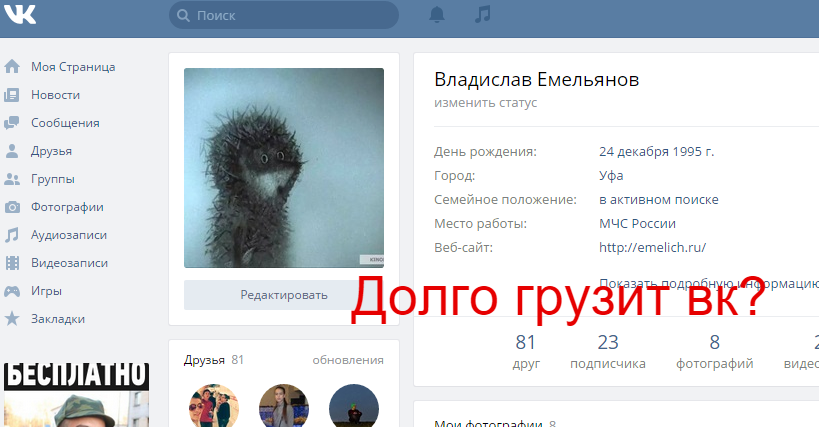Open Видеозаписи in sidebar
Screen dimensions: 819x427
(69, 263)
